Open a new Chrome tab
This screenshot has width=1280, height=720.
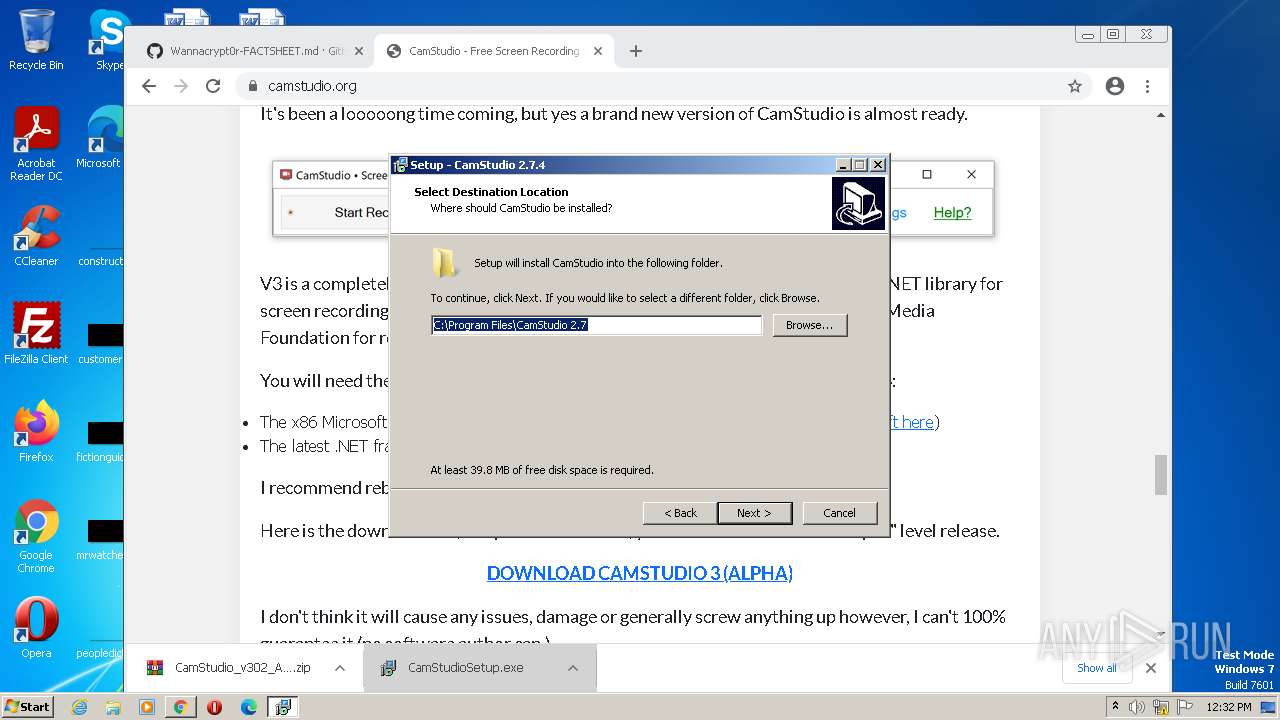pos(636,51)
